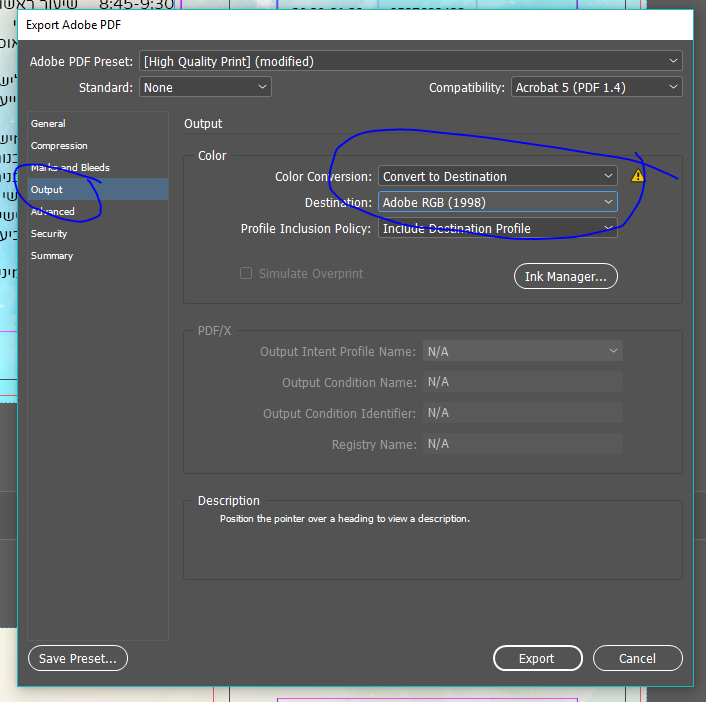Screen dimensions: 706x702
Task: Open the Adobe PDF Preset dropdown
Action: 411,61
